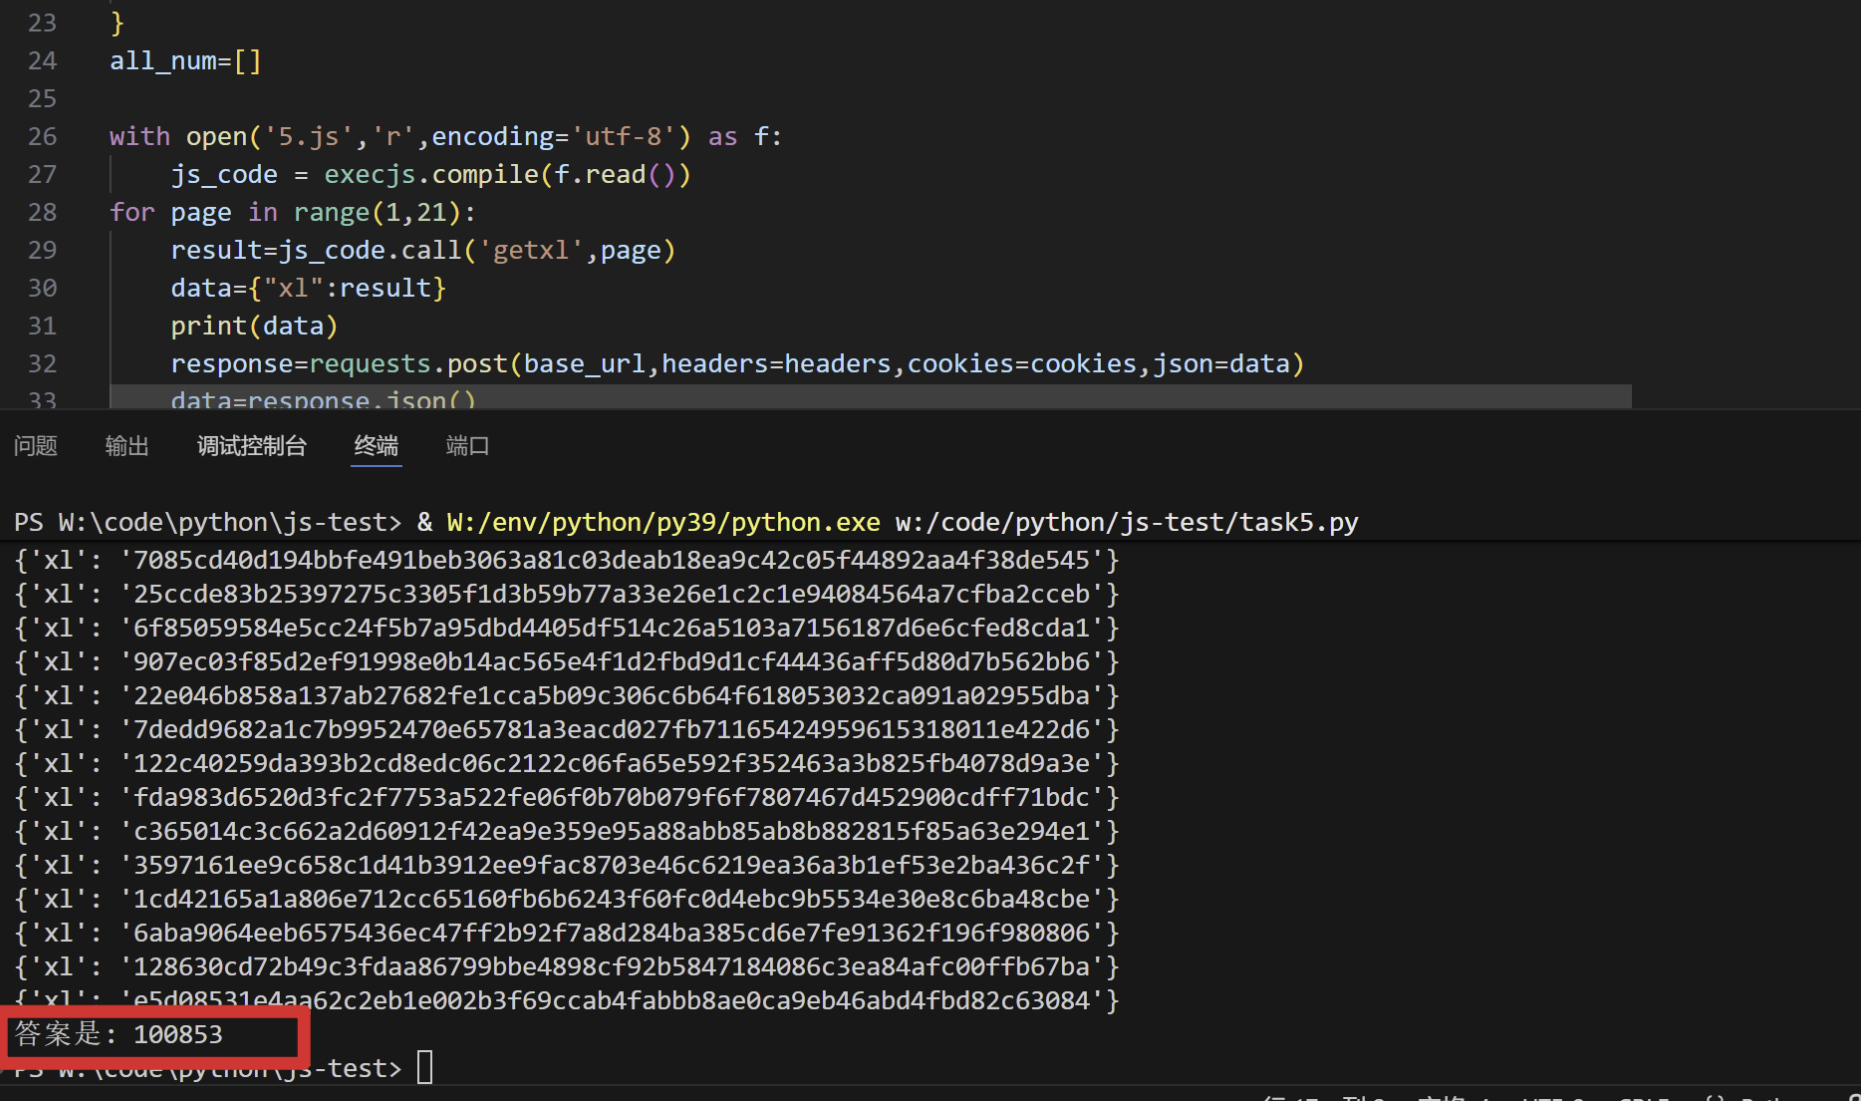Switch to the 问题 panel tab
The width and height of the screenshot is (1861, 1101).
[36, 446]
